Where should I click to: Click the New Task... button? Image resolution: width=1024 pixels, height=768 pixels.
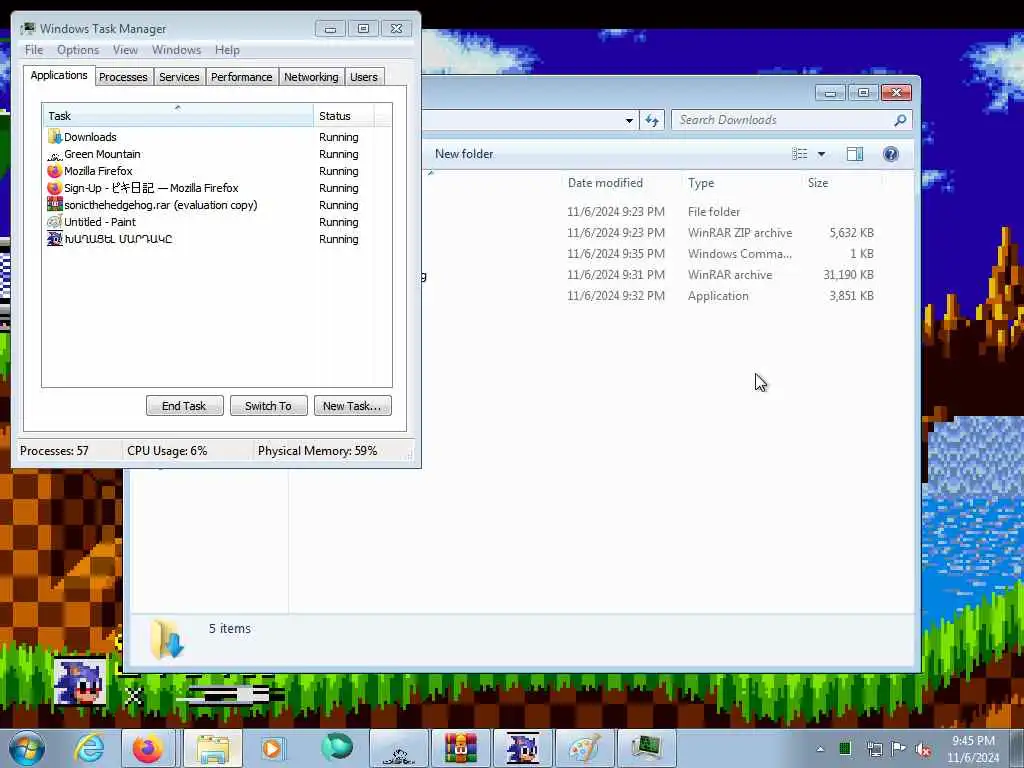point(352,406)
